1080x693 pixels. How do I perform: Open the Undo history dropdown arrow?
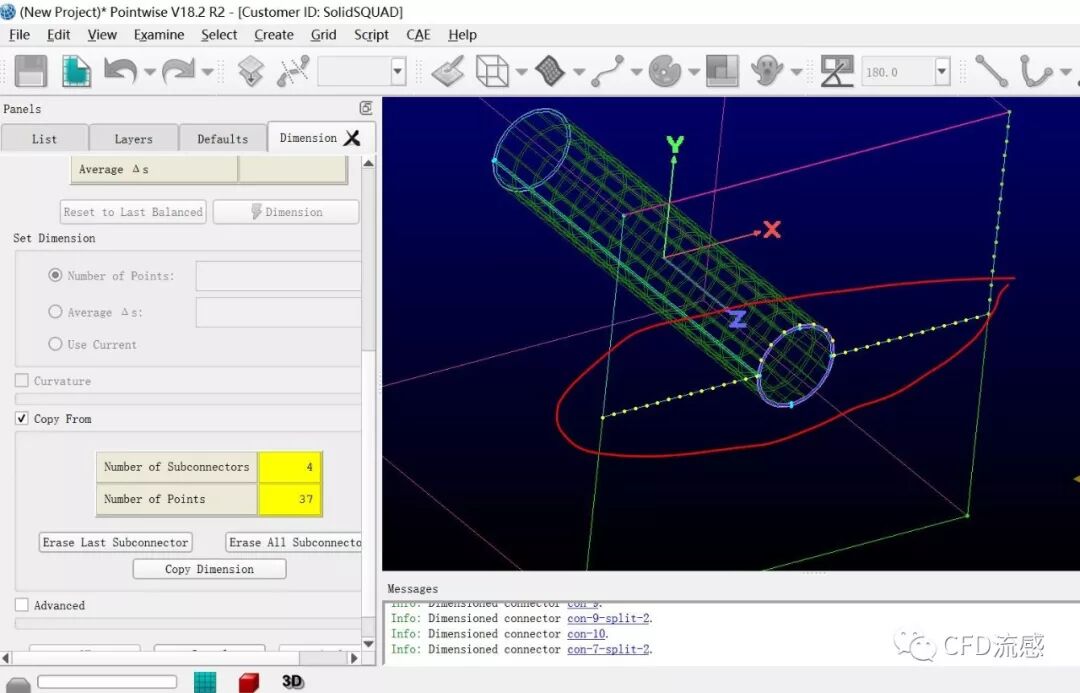(x=149, y=72)
